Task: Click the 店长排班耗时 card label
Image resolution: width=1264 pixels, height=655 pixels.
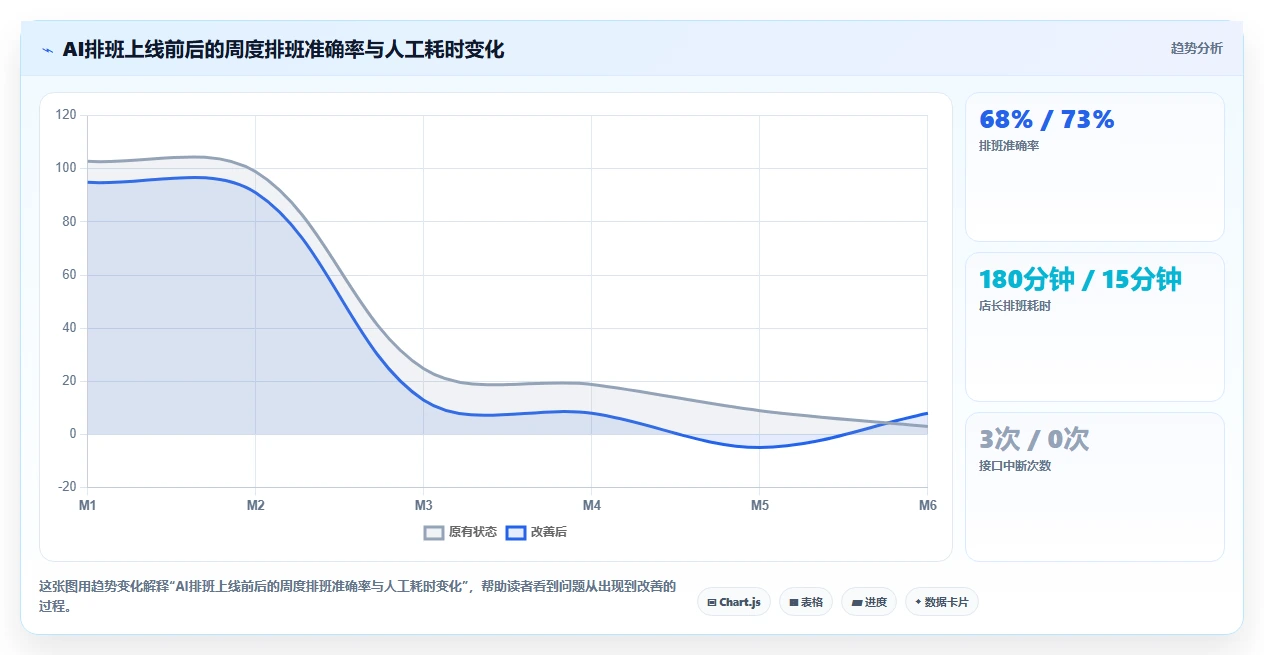Action: coord(1015,306)
